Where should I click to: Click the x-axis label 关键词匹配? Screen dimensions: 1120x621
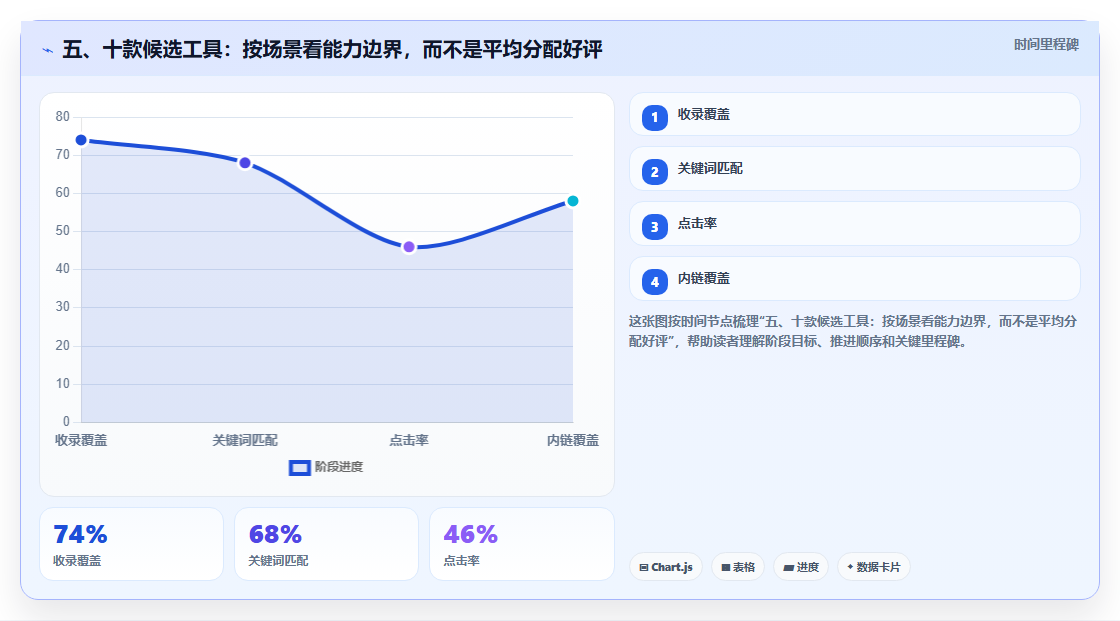(245, 440)
